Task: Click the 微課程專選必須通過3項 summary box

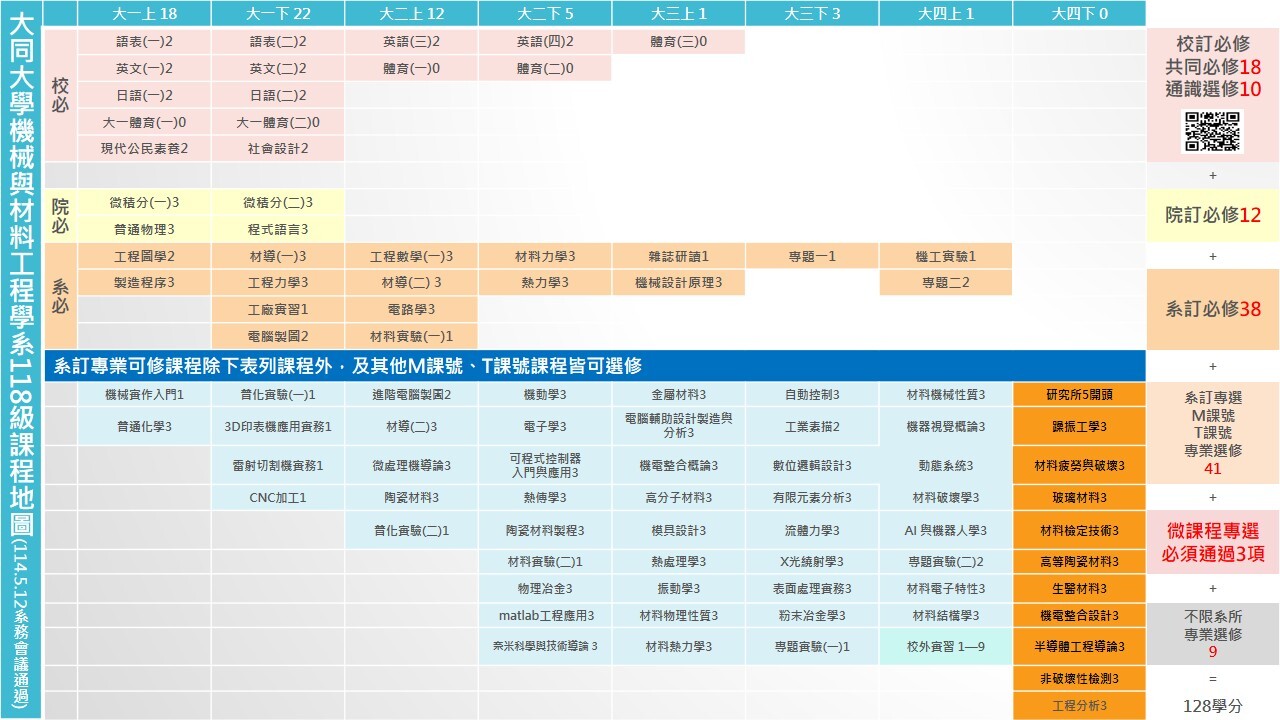Action: pos(1213,543)
